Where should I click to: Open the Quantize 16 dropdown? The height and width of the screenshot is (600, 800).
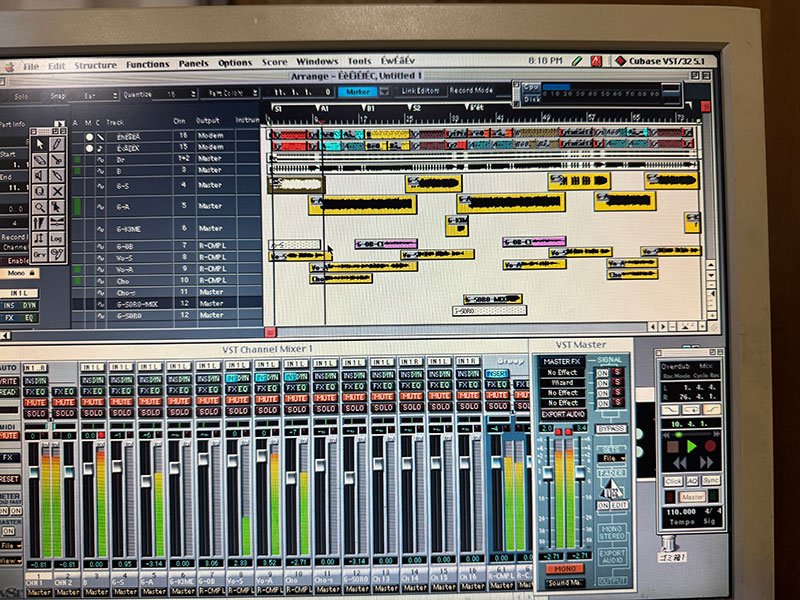point(176,94)
